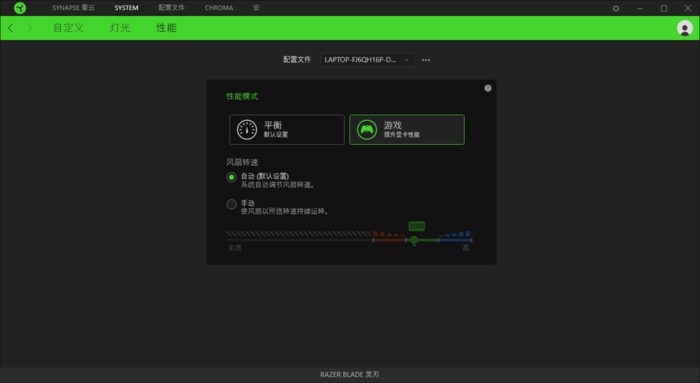The width and height of the screenshot is (700, 383).
Task: Choose 自动 (默认设置) fan speed option
Action: (x=231, y=177)
